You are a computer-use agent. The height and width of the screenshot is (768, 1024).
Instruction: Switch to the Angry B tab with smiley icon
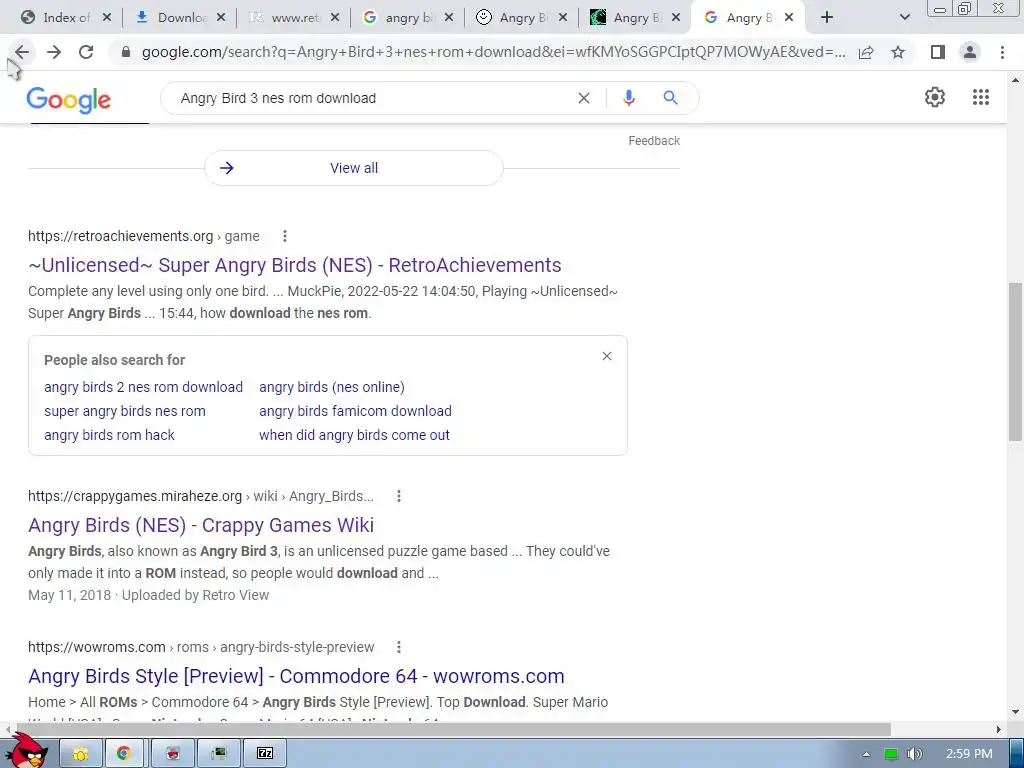(513, 18)
